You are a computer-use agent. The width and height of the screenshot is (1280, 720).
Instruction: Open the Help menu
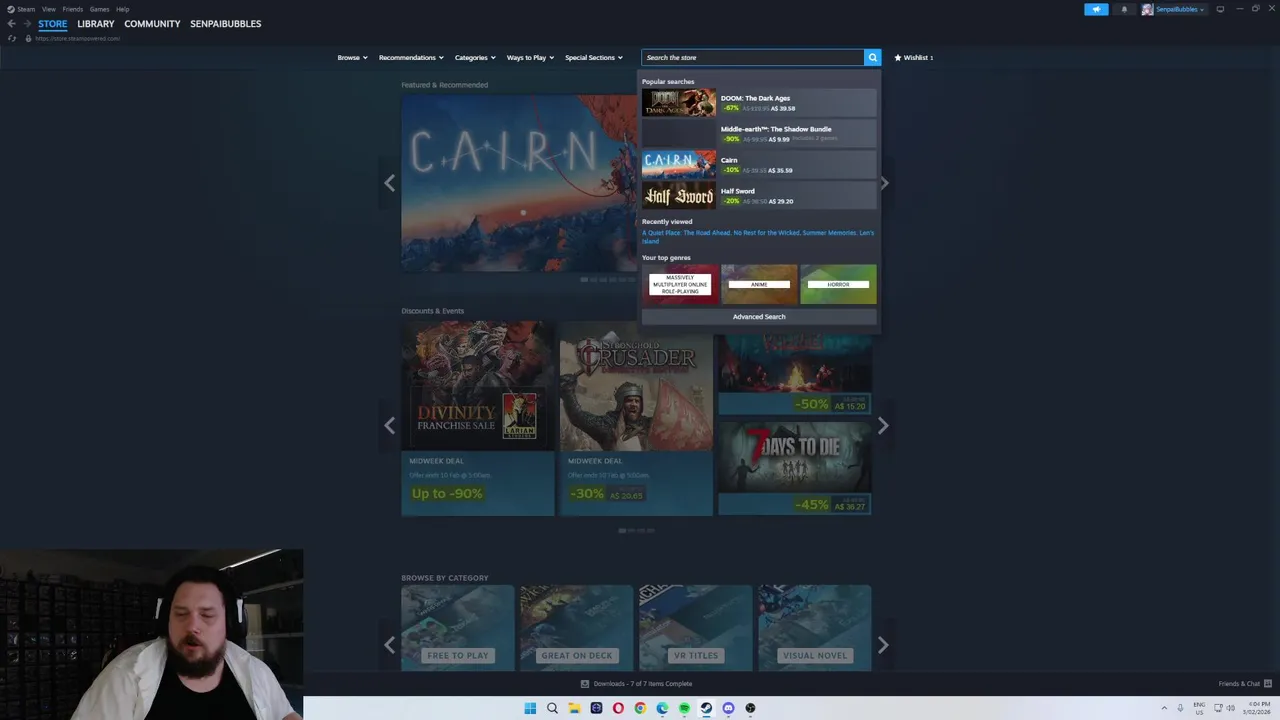point(122,9)
